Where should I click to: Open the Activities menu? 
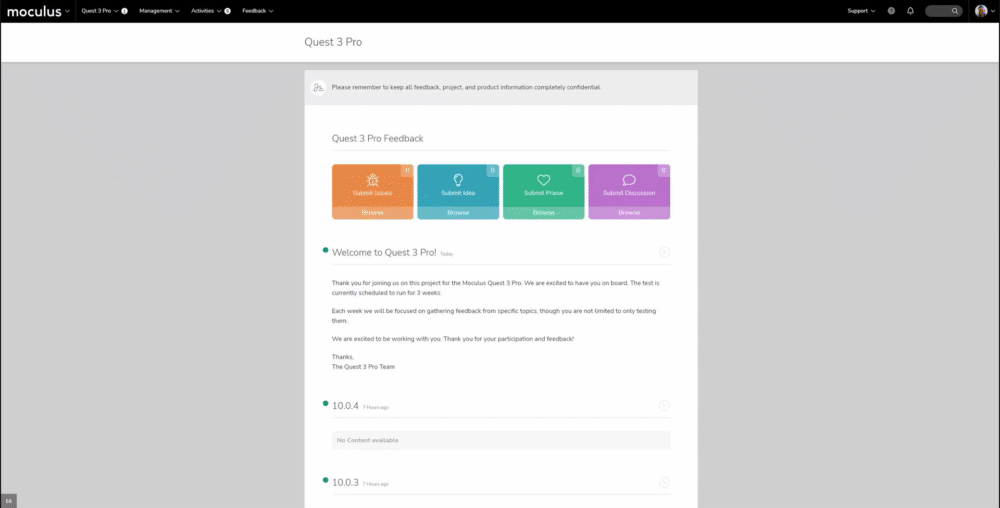click(x=206, y=11)
